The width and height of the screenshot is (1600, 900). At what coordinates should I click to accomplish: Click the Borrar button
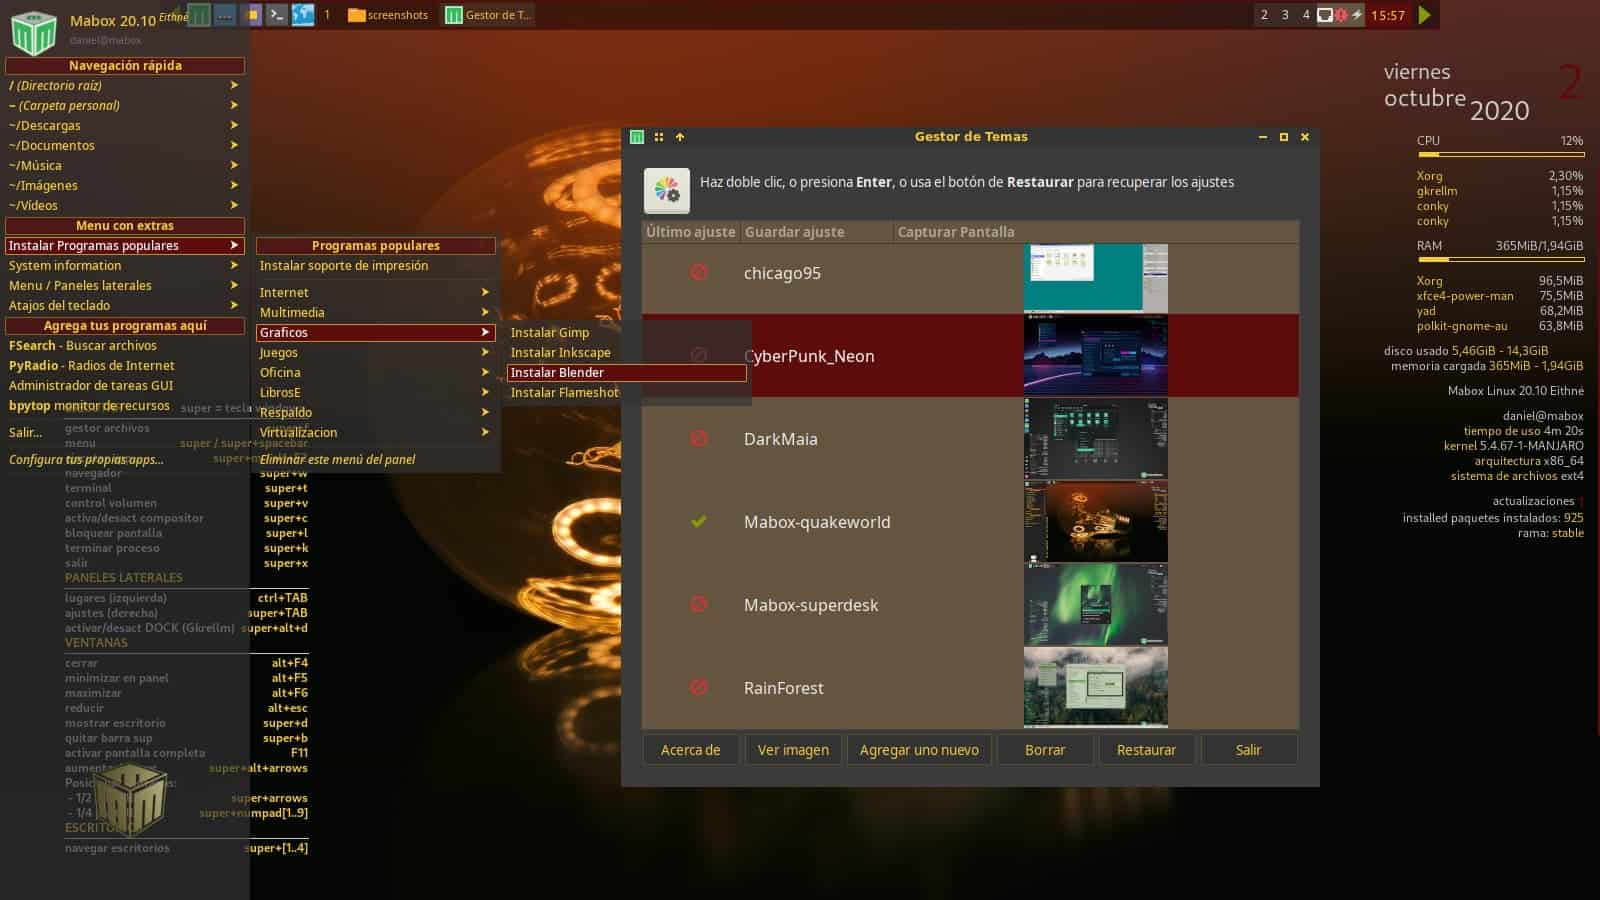pos(1045,749)
